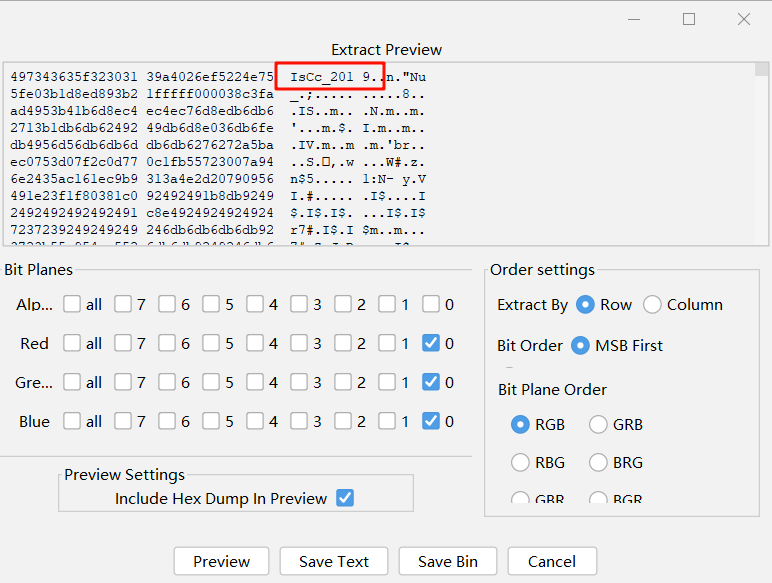Screen dimensions: 772x583
Task: Check Alpha bit plane 2
Action: (x=343, y=304)
